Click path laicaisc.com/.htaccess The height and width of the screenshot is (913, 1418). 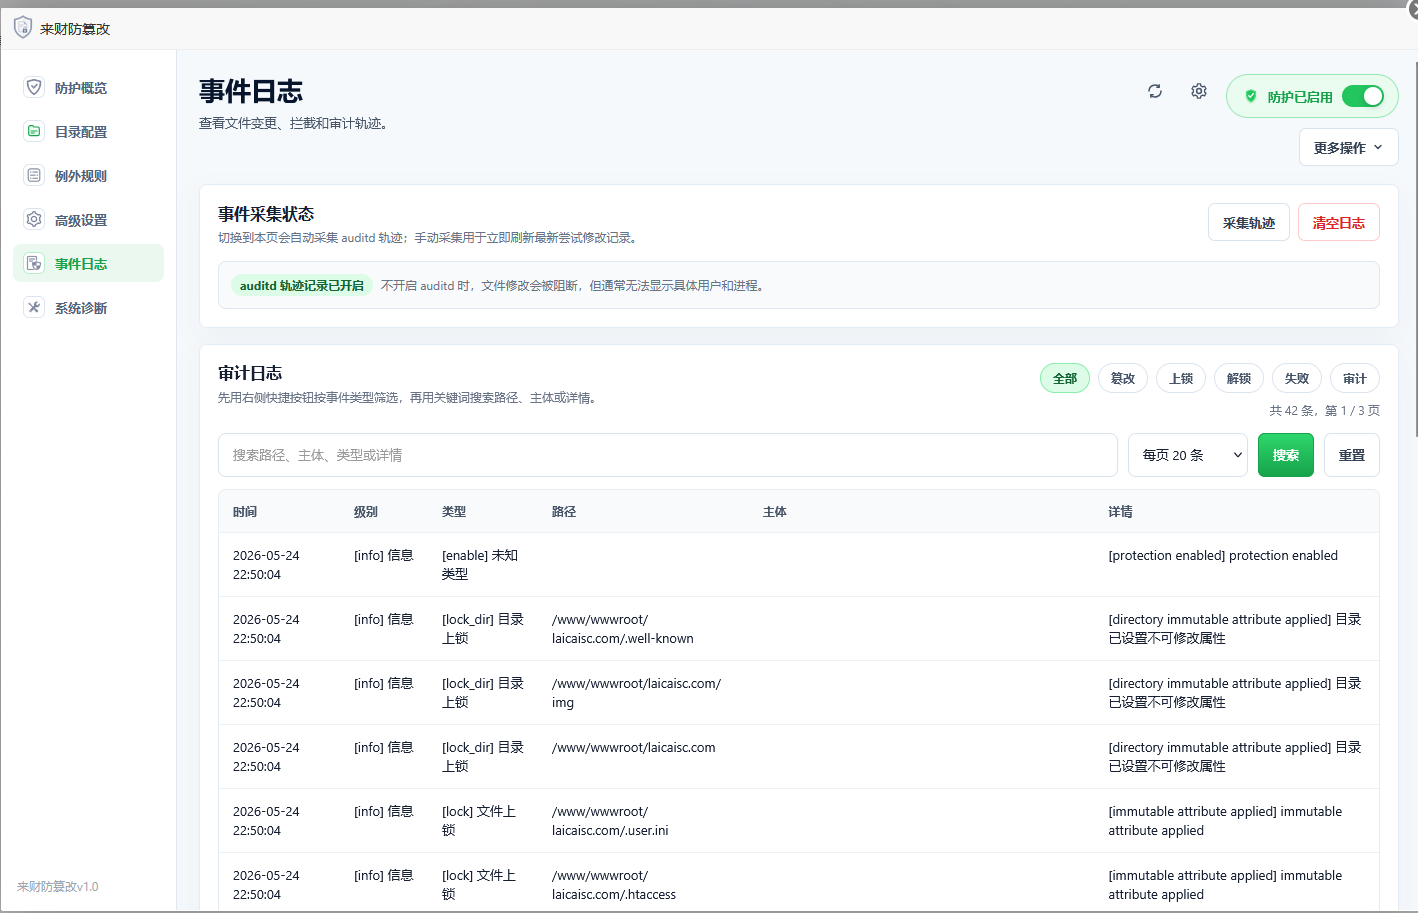614,885
